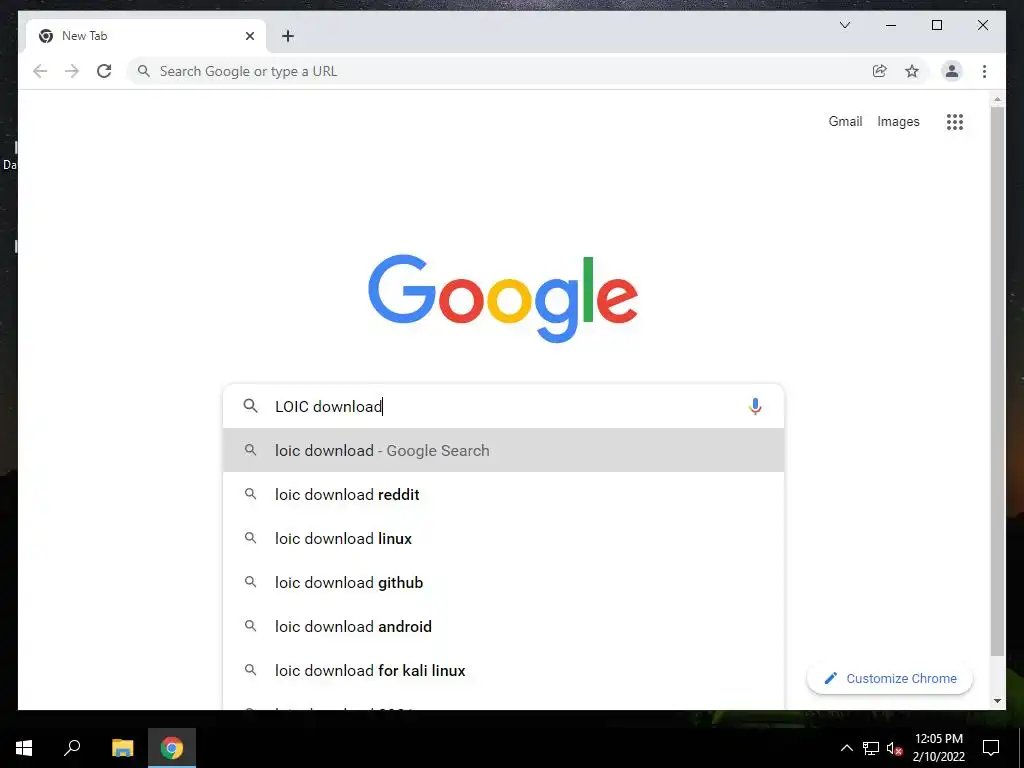The width and height of the screenshot is (1024, 768).
Task: Open the Gmail link
Action: pyautogui.click(x=845, y=121)
